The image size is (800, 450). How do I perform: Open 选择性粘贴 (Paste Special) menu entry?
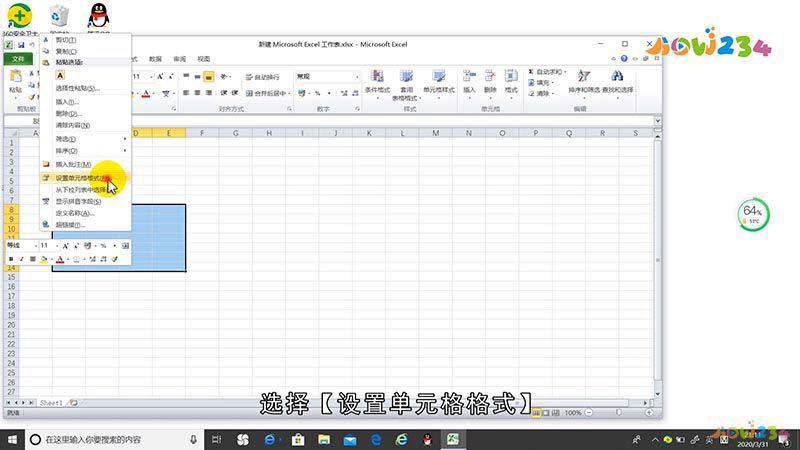coord(77,88)
